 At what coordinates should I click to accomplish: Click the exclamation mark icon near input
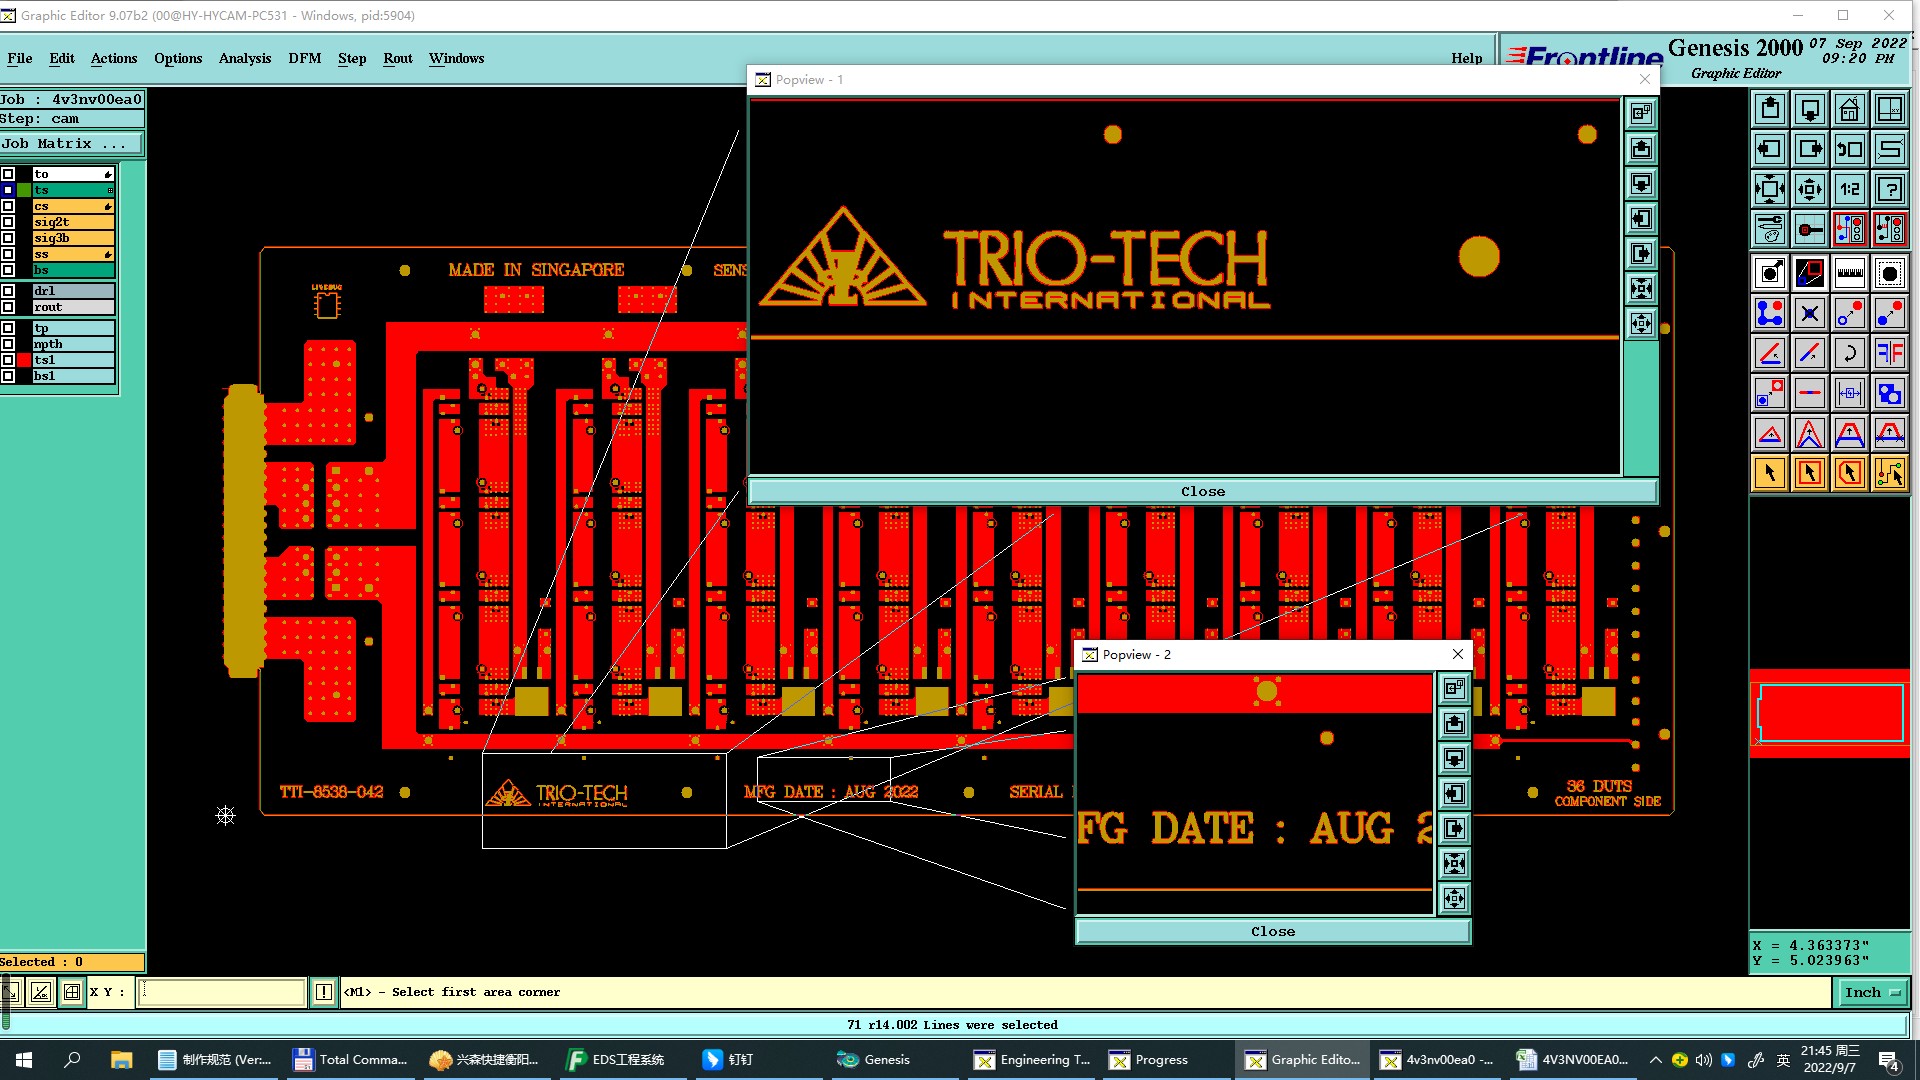pos(324,992)
